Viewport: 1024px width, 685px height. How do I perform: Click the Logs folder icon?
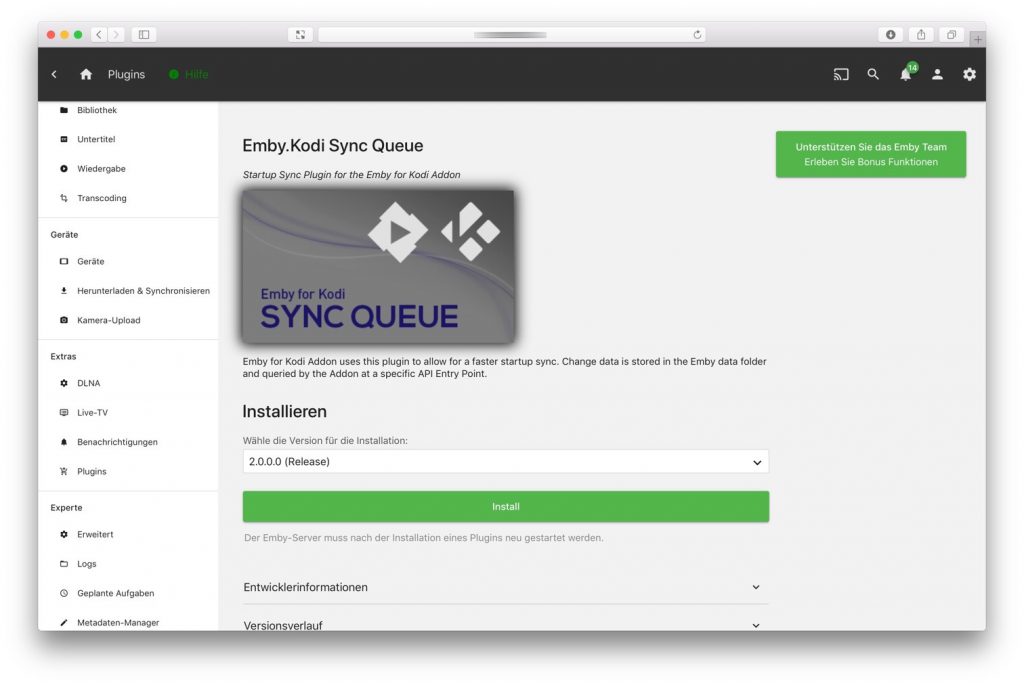click(63, 564)
